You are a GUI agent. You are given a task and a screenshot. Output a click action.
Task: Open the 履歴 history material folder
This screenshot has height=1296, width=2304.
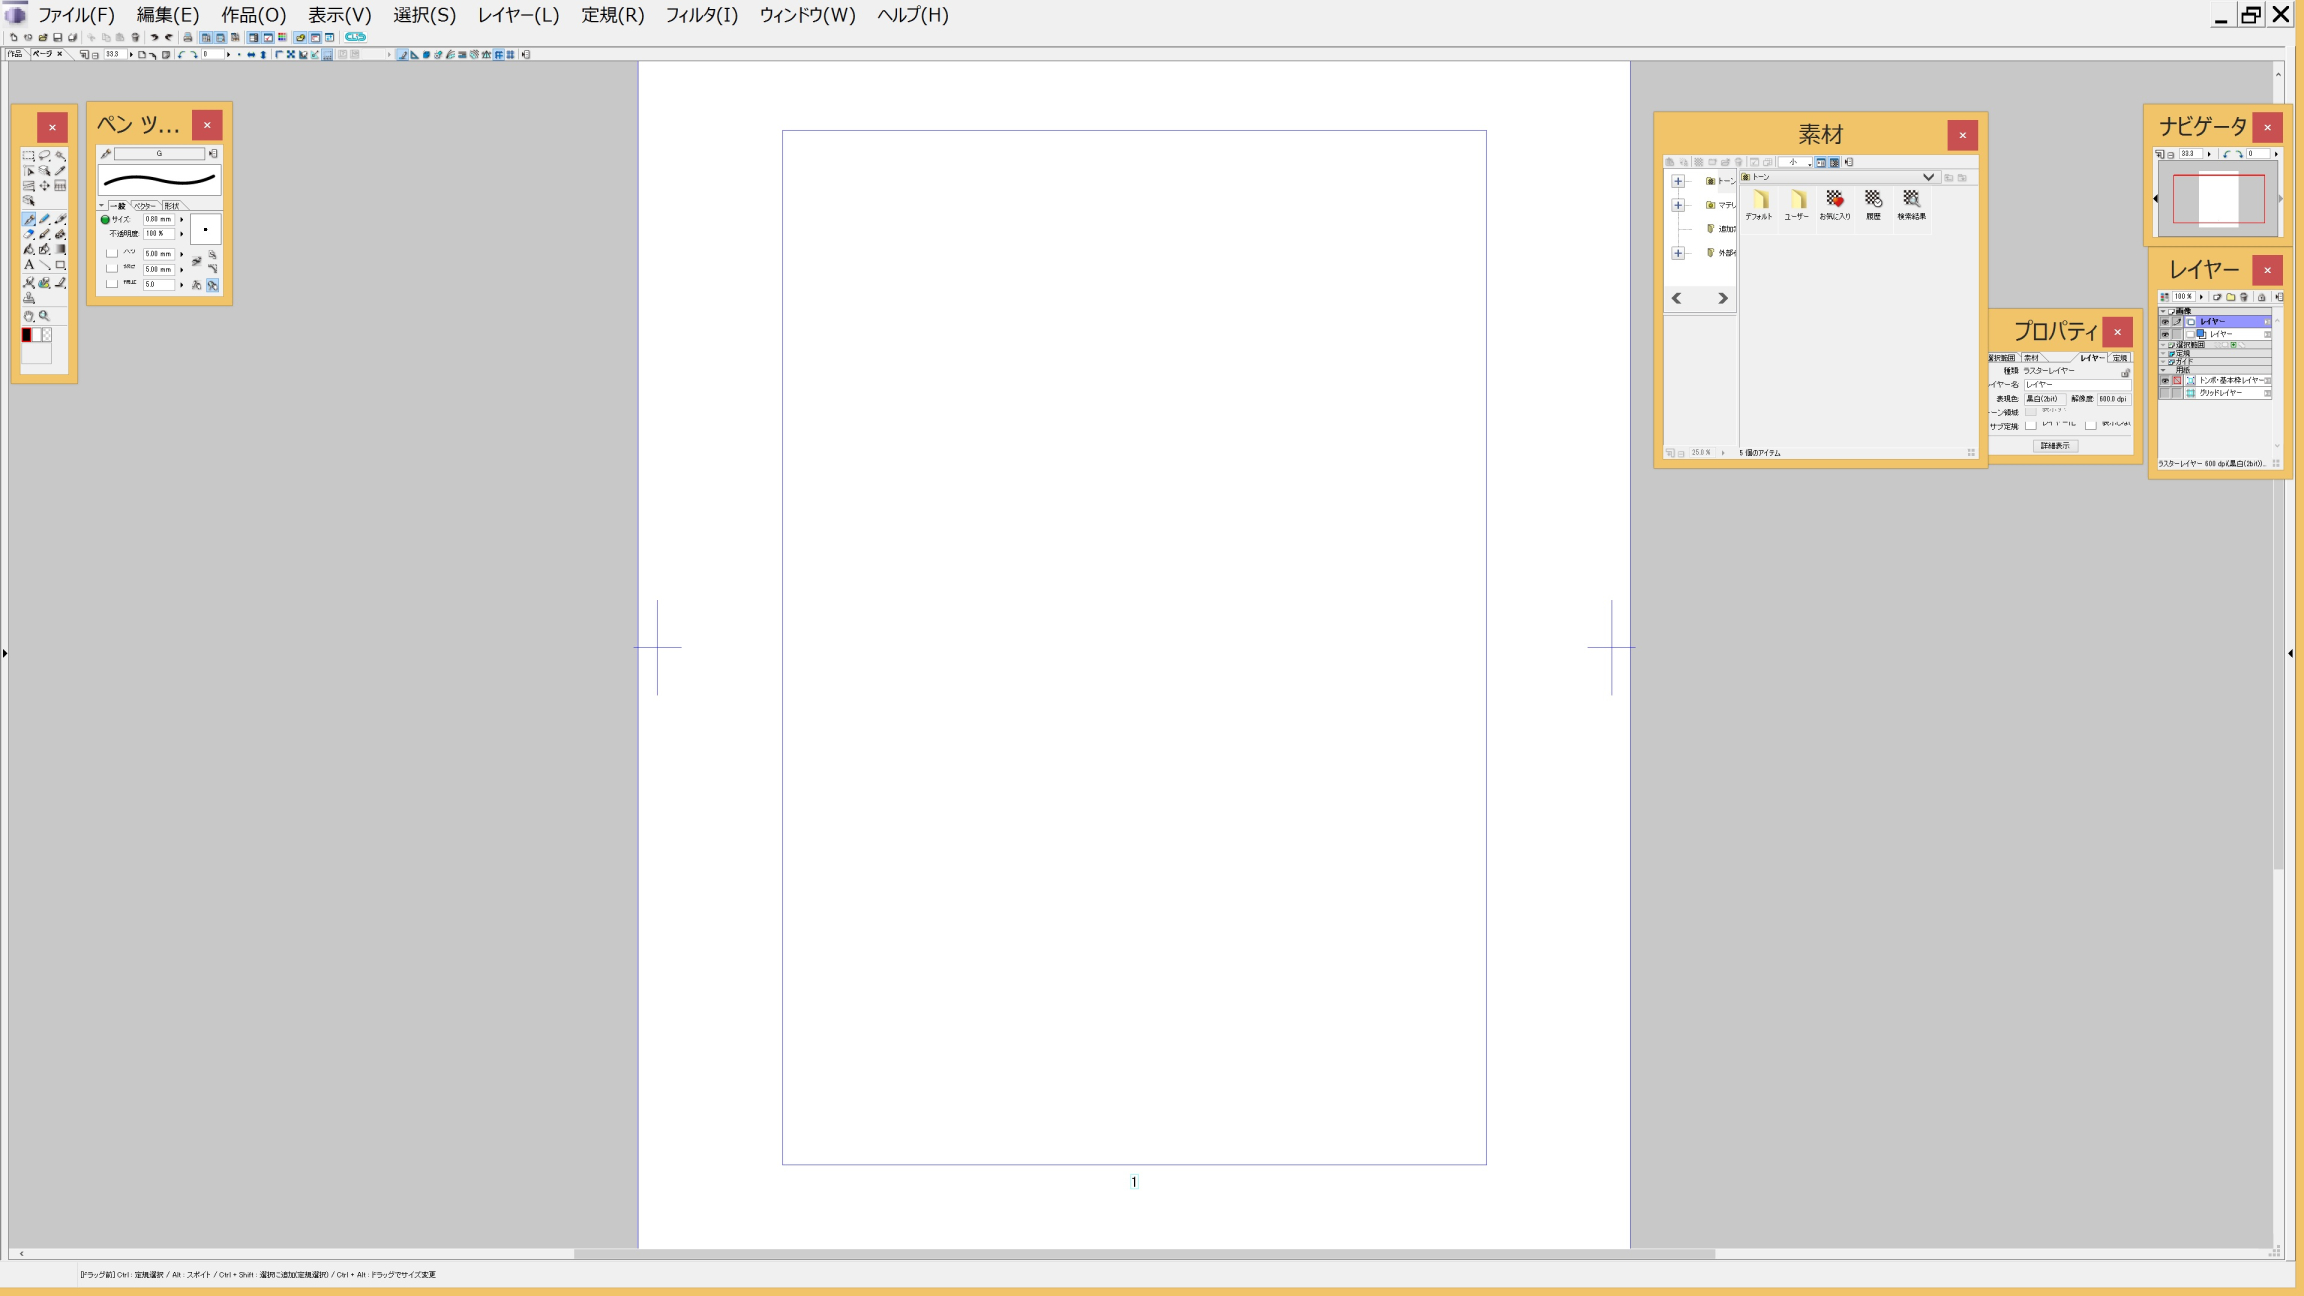(x=1873, y=204)
